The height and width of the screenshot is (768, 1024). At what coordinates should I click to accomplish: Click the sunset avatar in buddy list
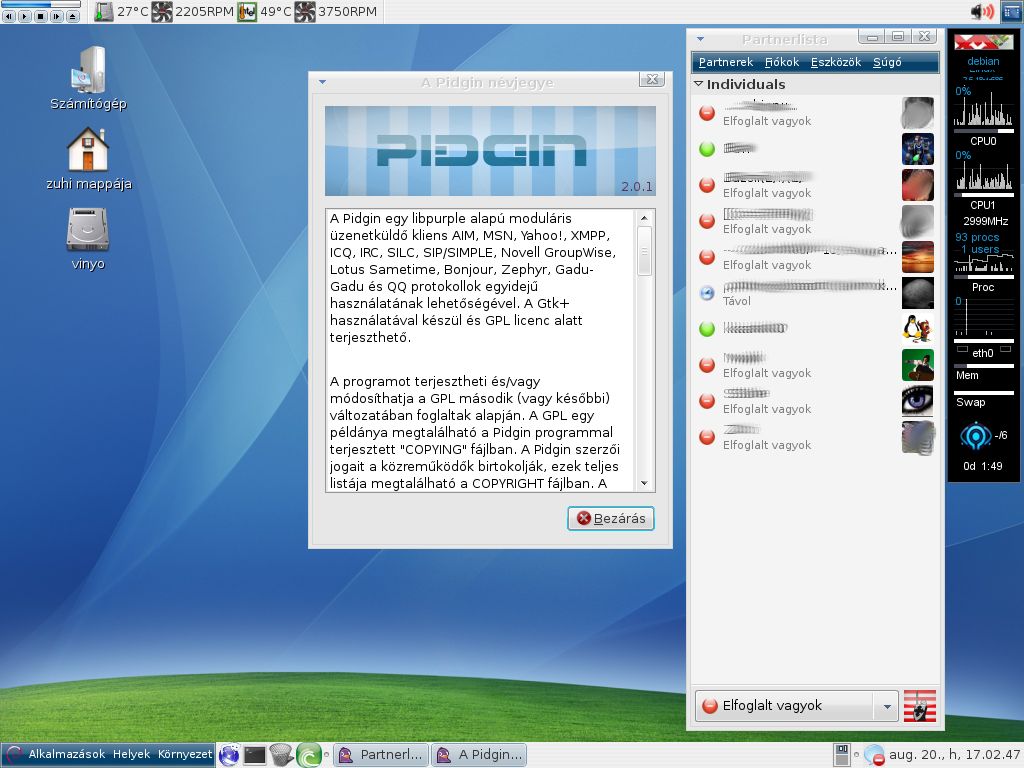(918, 257)
